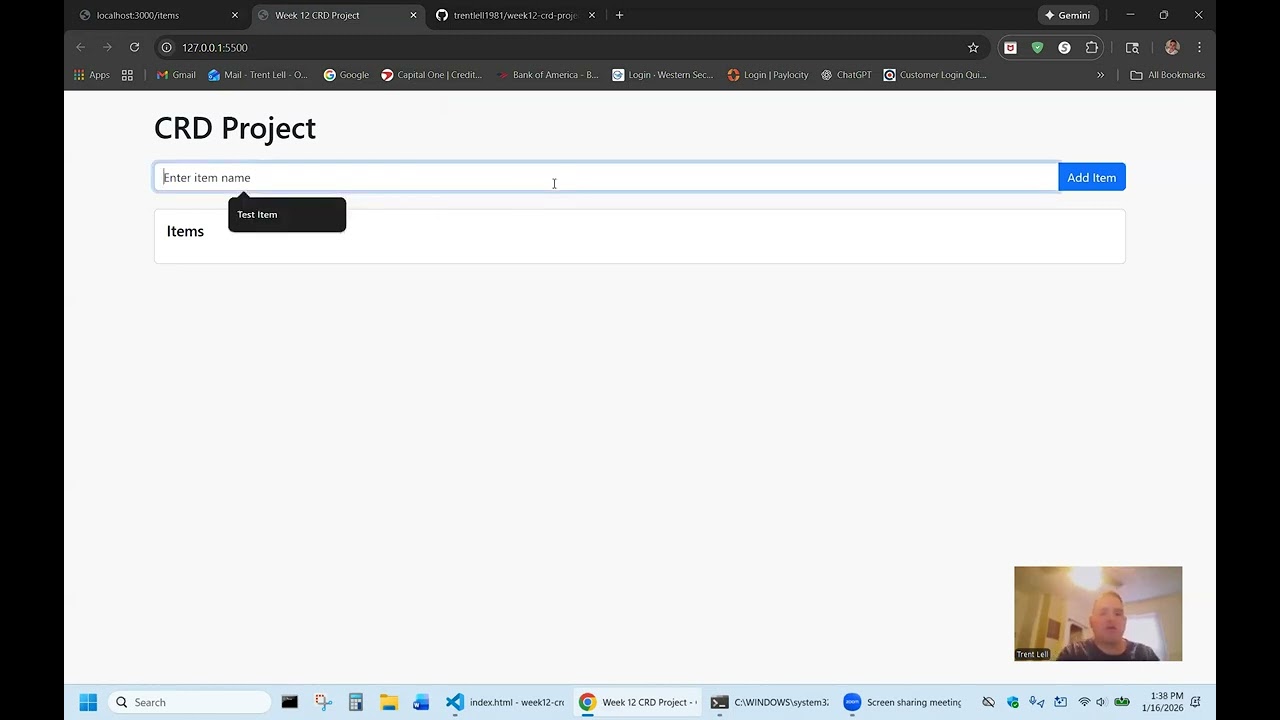This screenshot has width=1280, height=720.
Task: Open the terminal icon on the taskbar
Action: 289,702
